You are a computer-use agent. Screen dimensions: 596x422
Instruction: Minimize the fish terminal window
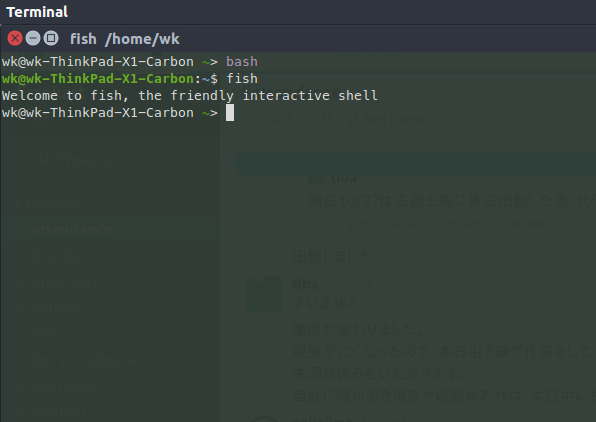click(33, 38)
